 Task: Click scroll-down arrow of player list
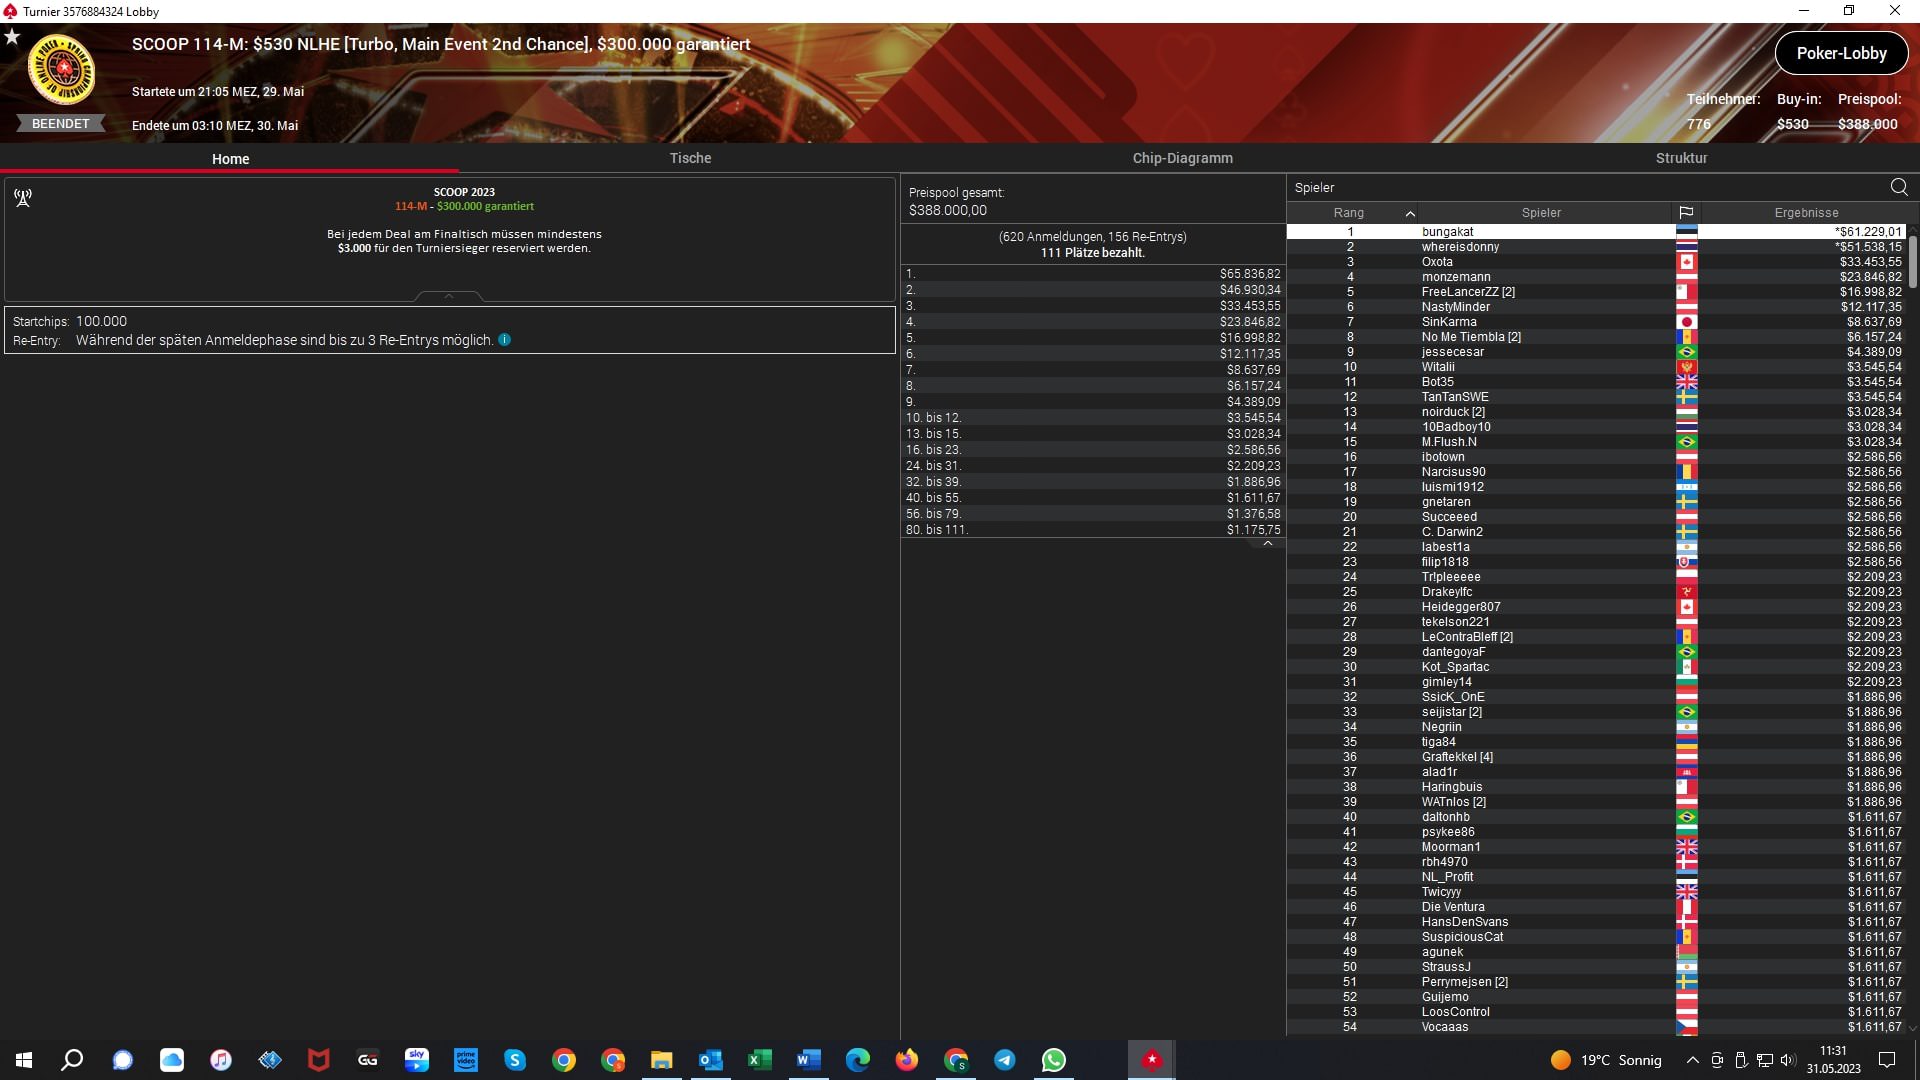tap(1913, 1027)
